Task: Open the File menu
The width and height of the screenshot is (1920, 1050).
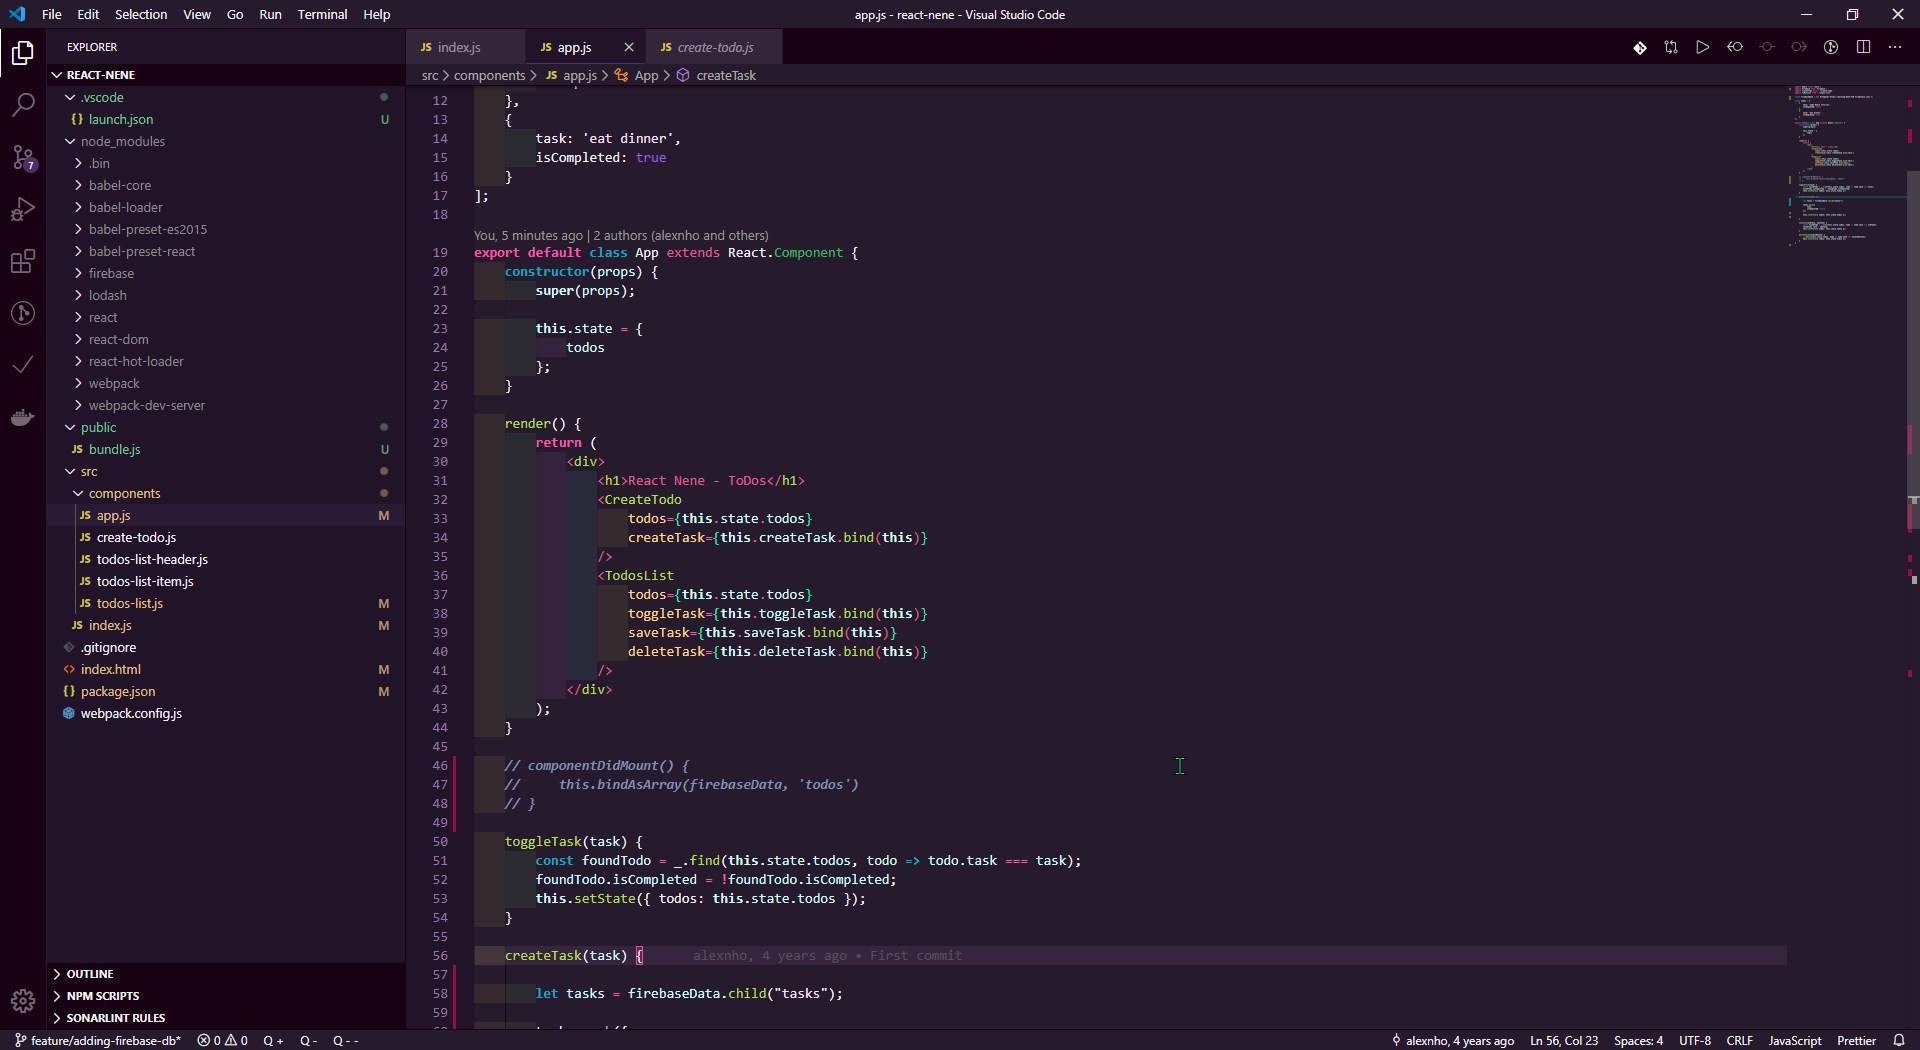Action: [x=51, y=14]
